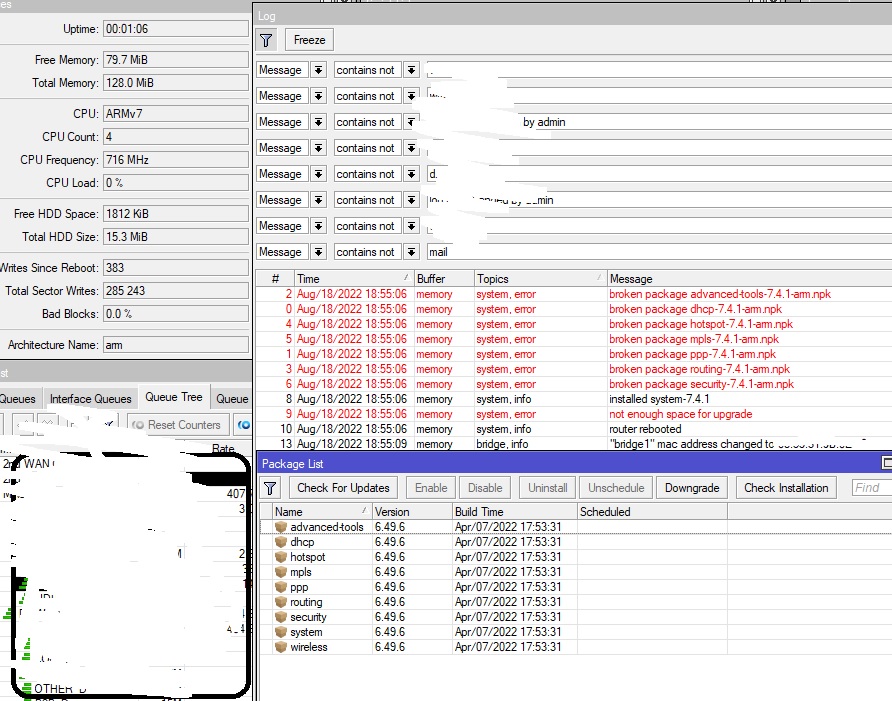Select log entry 'broken package advanced-tools-7.4.1-arm.npk'
The height and width of the screenshot is (701, 892).
click(573, 294)
